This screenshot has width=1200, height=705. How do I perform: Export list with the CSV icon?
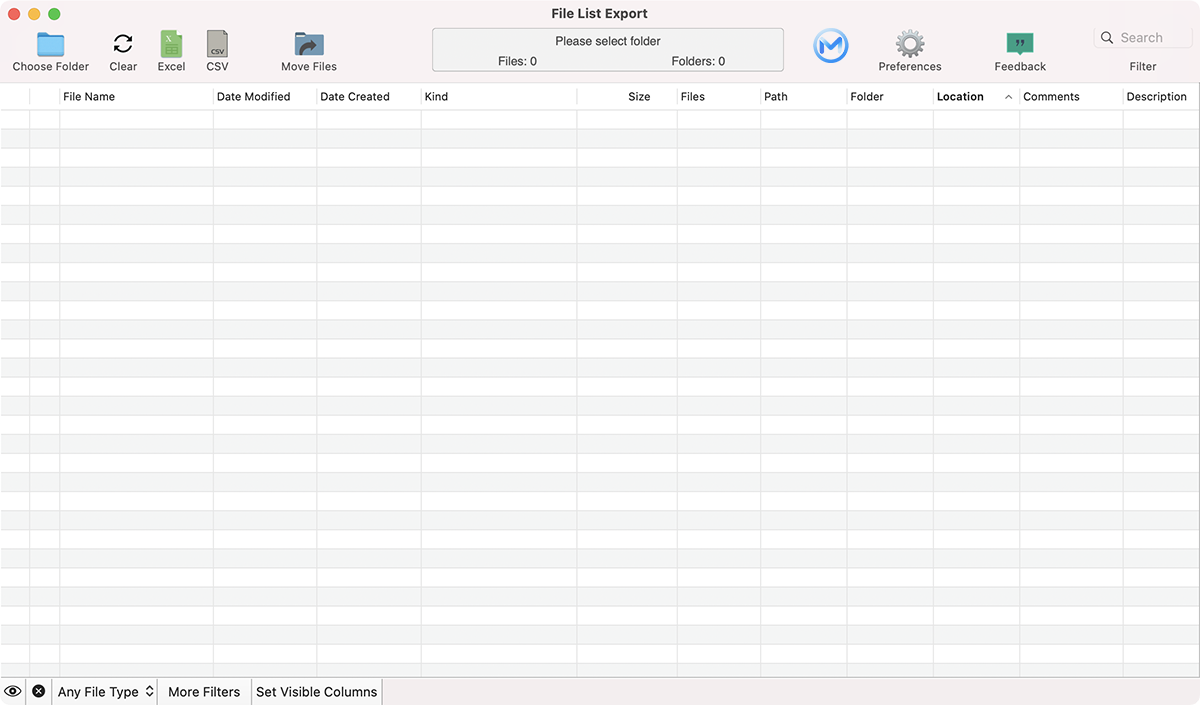tap(217, 44)
